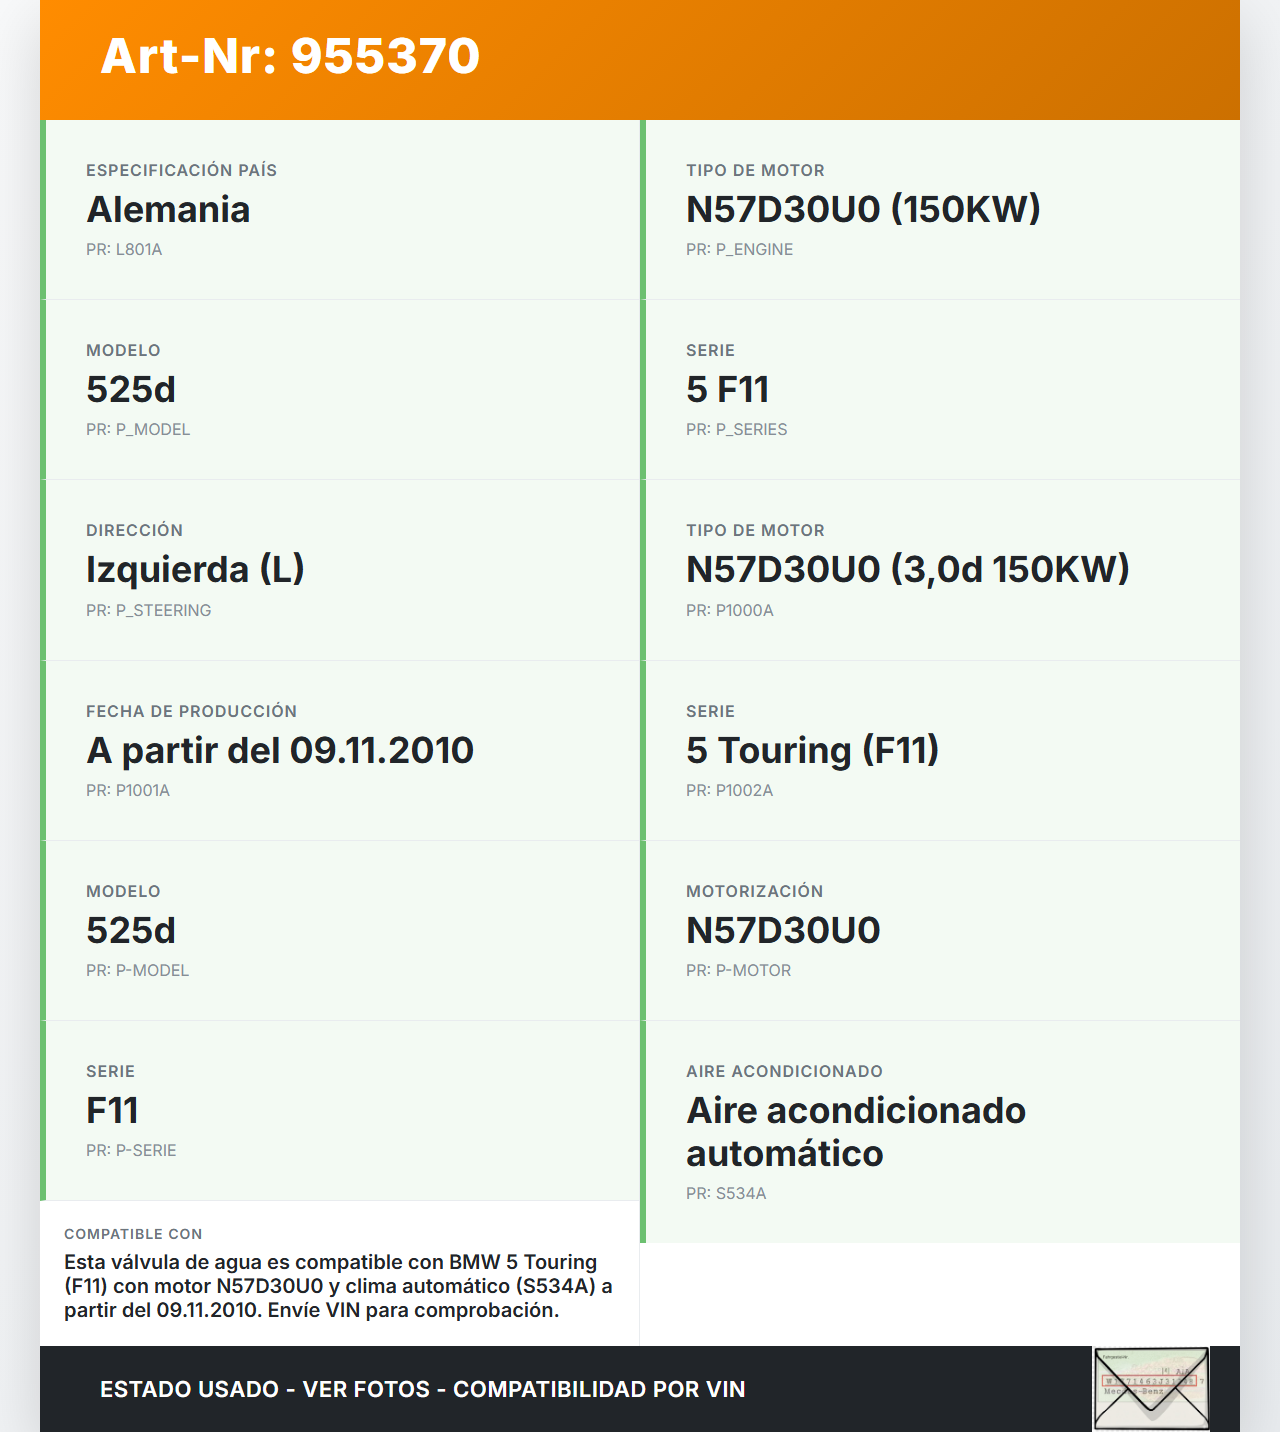Select the 5 Touring (F11) series value
This screenshot has height=1433, width=1280.
(812, 751)
